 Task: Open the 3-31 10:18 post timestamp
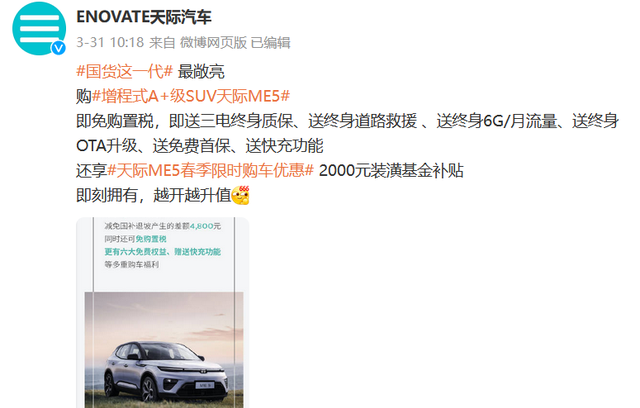point(110,42)
